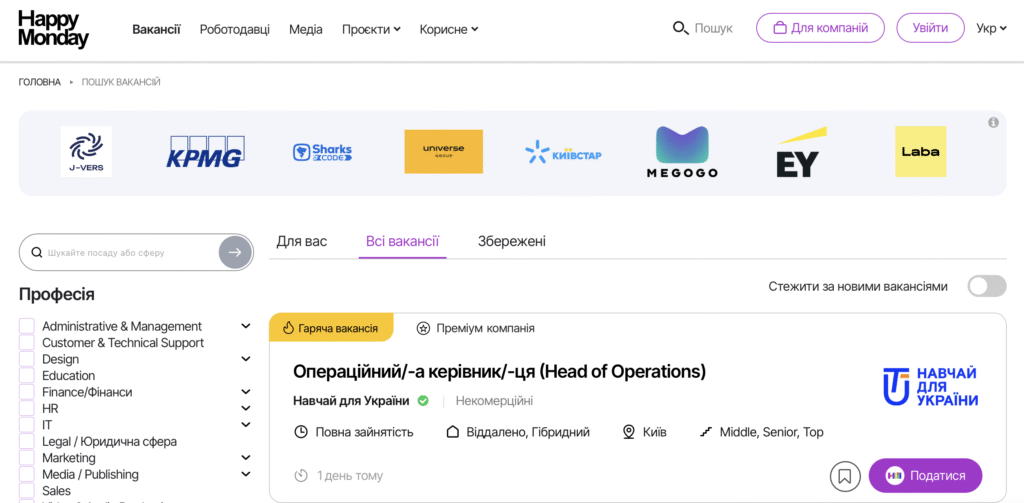Click the clock icon beside Повна зайнятість
Viewport: 1024px width, 503px height.
(x=301, y=432)
